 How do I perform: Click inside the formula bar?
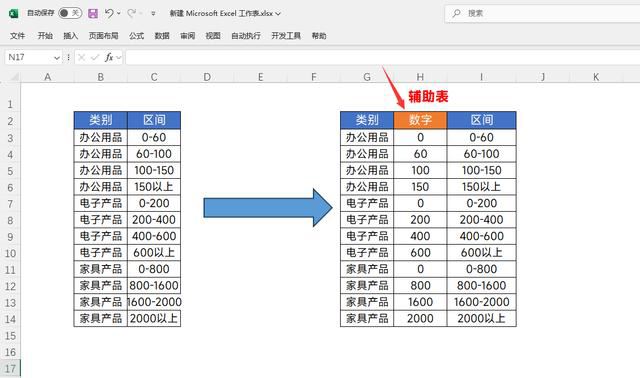click(382, 58)
